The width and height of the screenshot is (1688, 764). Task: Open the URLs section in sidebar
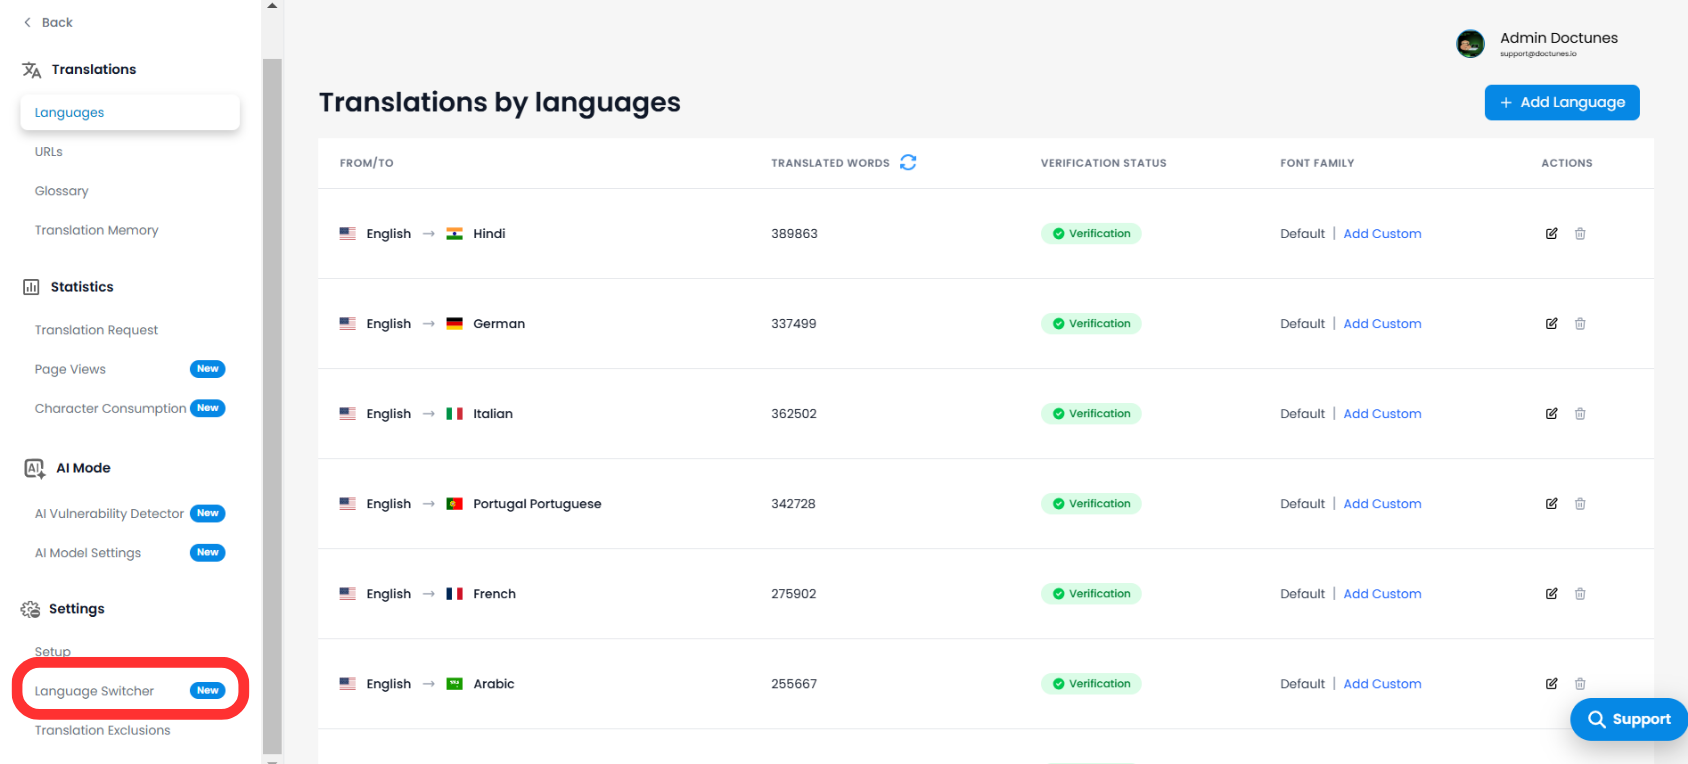pos(49,152)
